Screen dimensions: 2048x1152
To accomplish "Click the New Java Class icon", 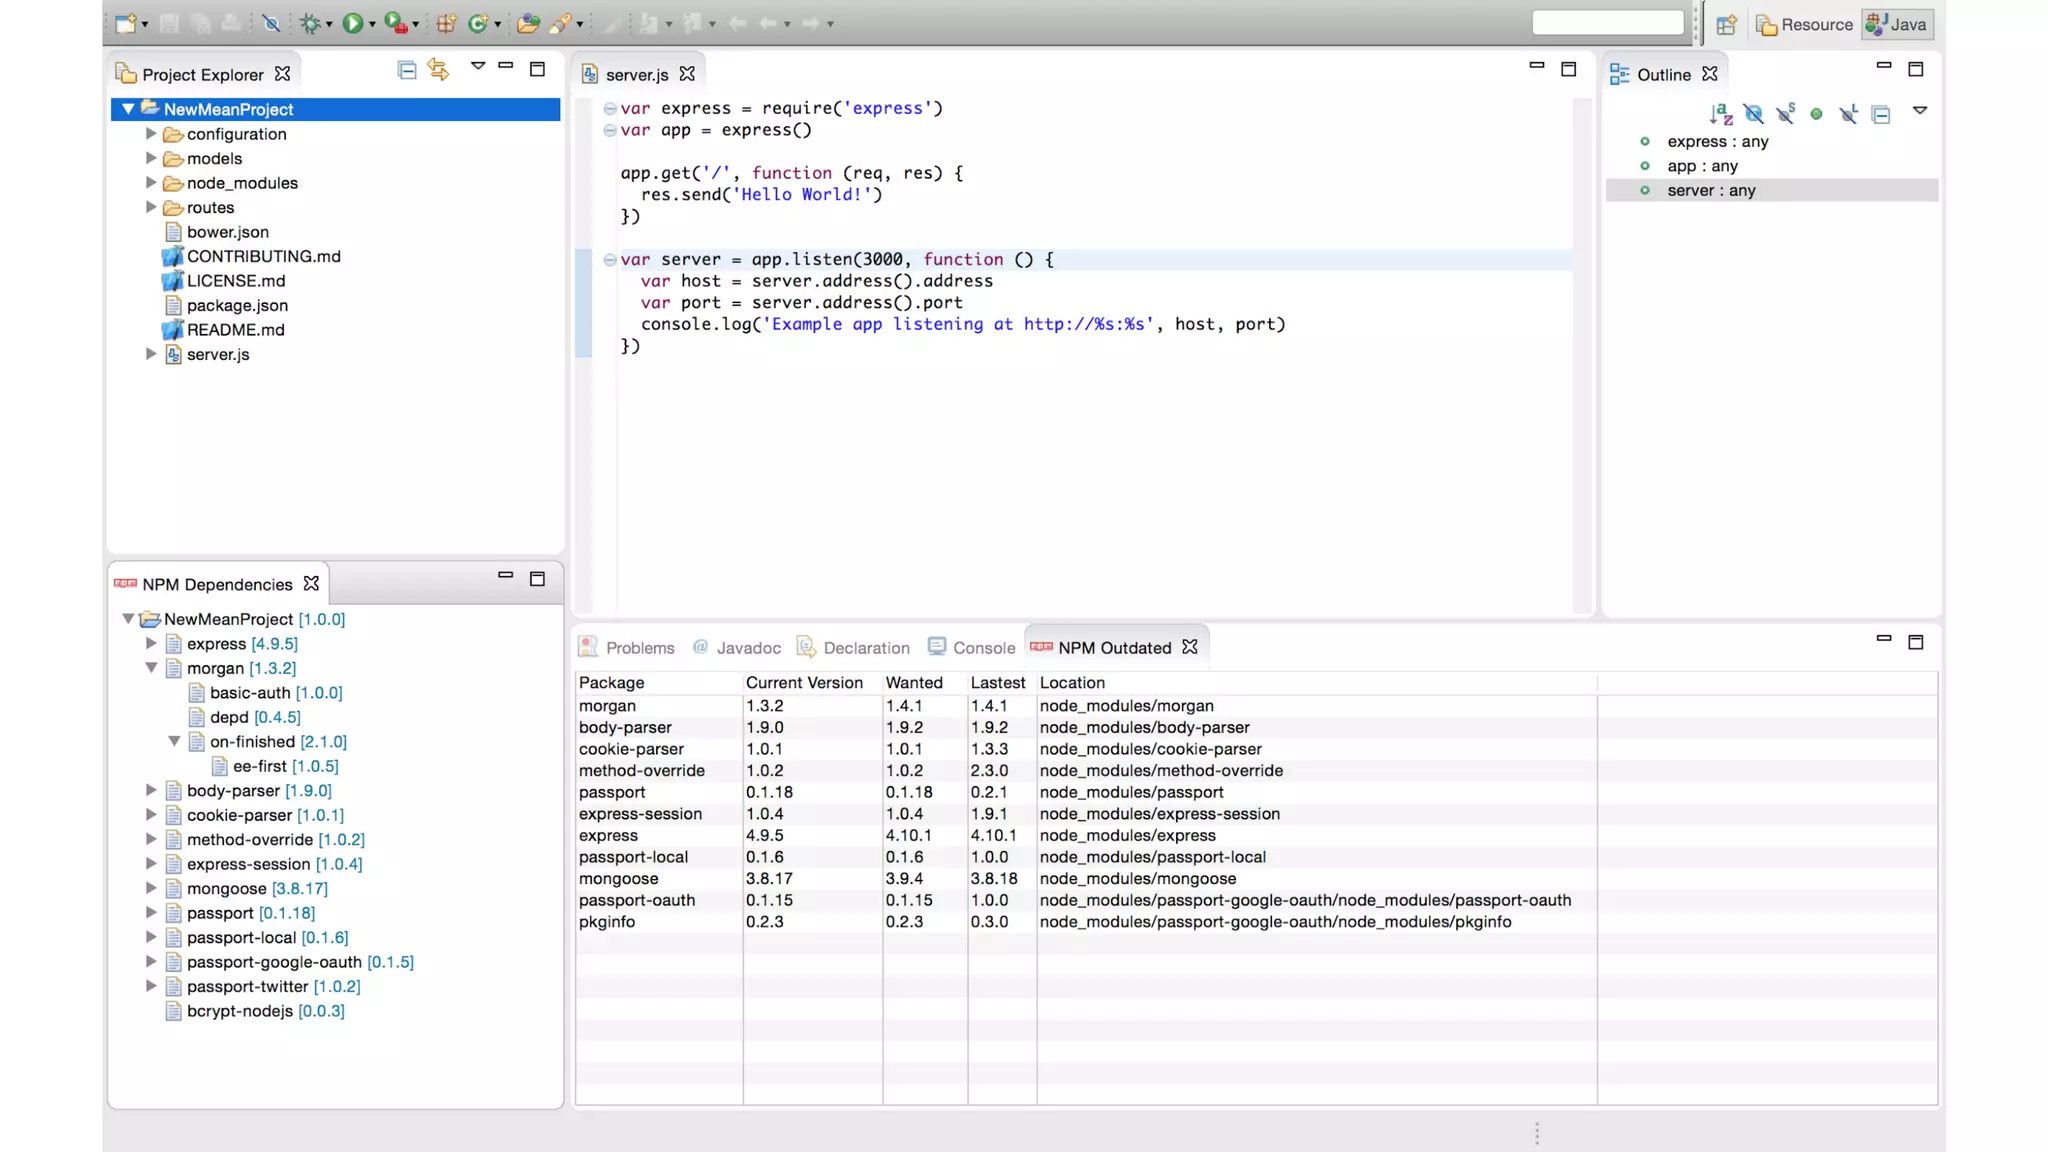I will pyautogui.click(x=478, y=23).
